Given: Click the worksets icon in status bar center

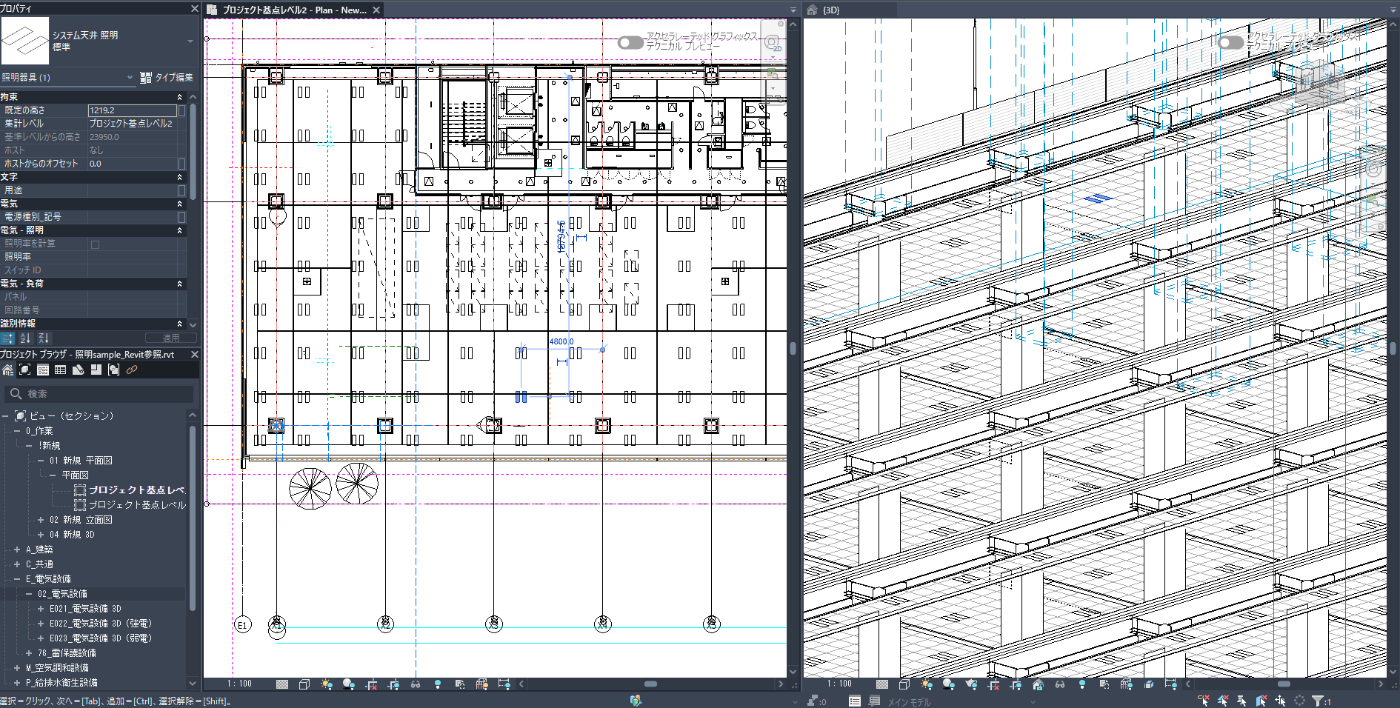Looking at the screenshot, I should (638, 701).
